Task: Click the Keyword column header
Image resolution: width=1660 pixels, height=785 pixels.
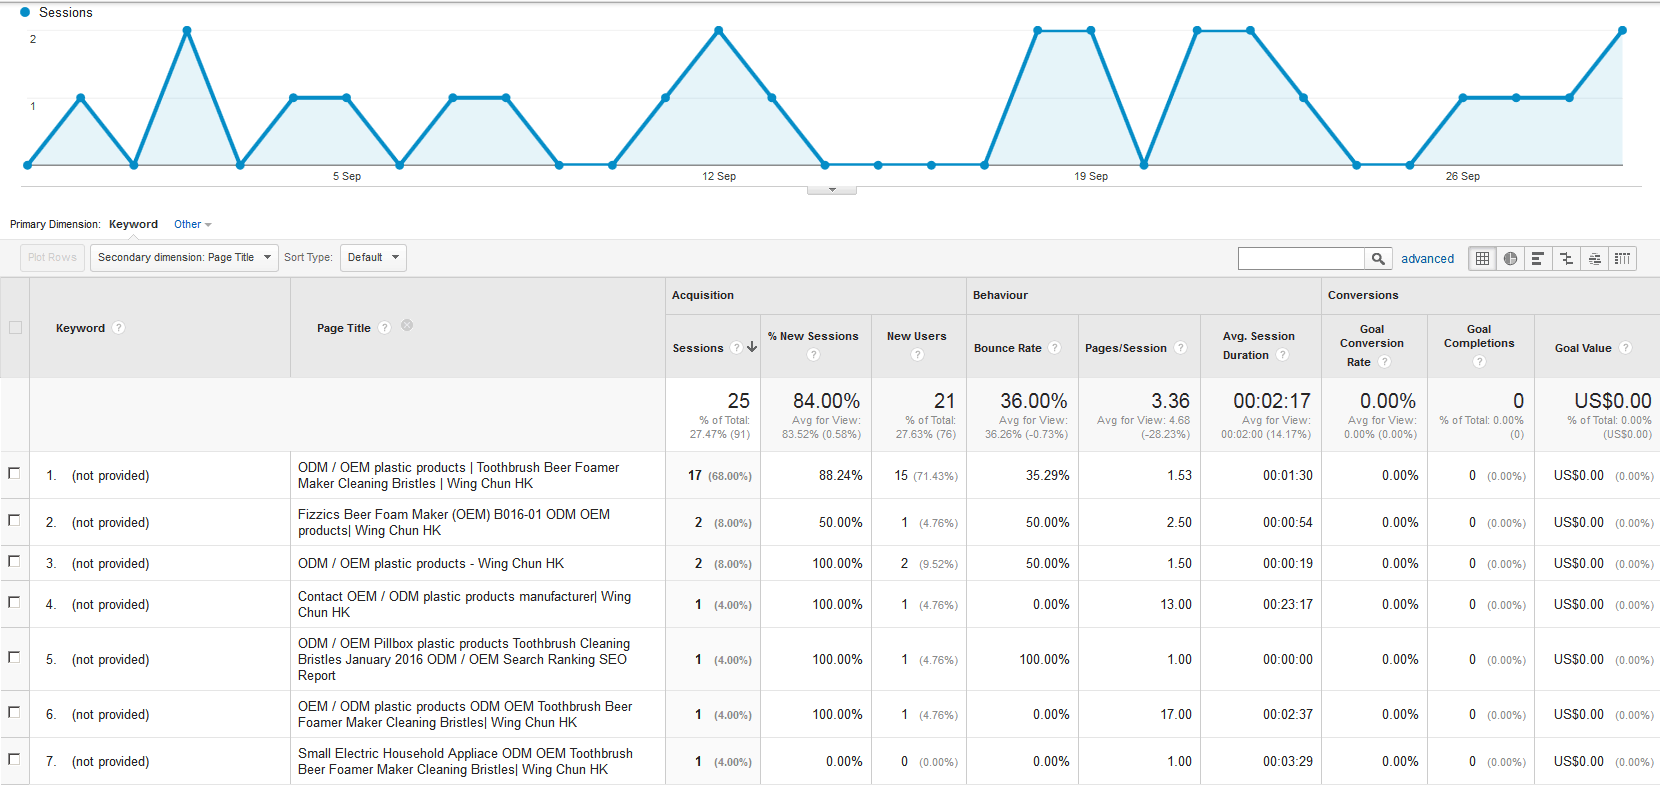Action: click(x=80, y=328)
